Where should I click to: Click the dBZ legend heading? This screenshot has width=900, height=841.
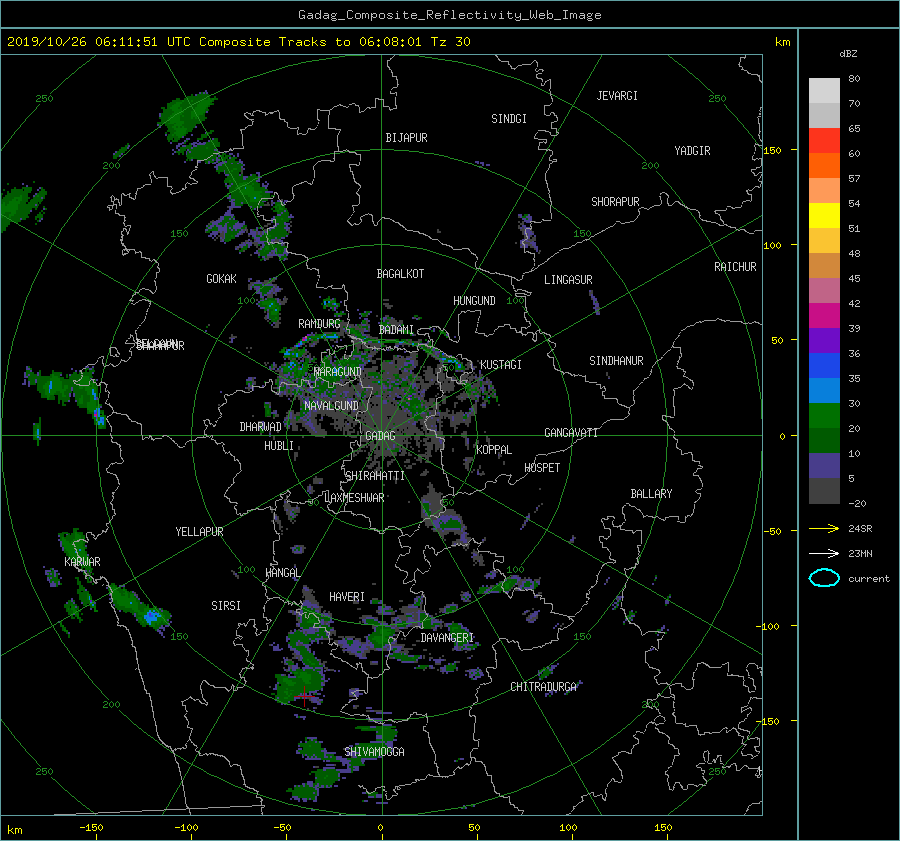(x=848, y=53)
